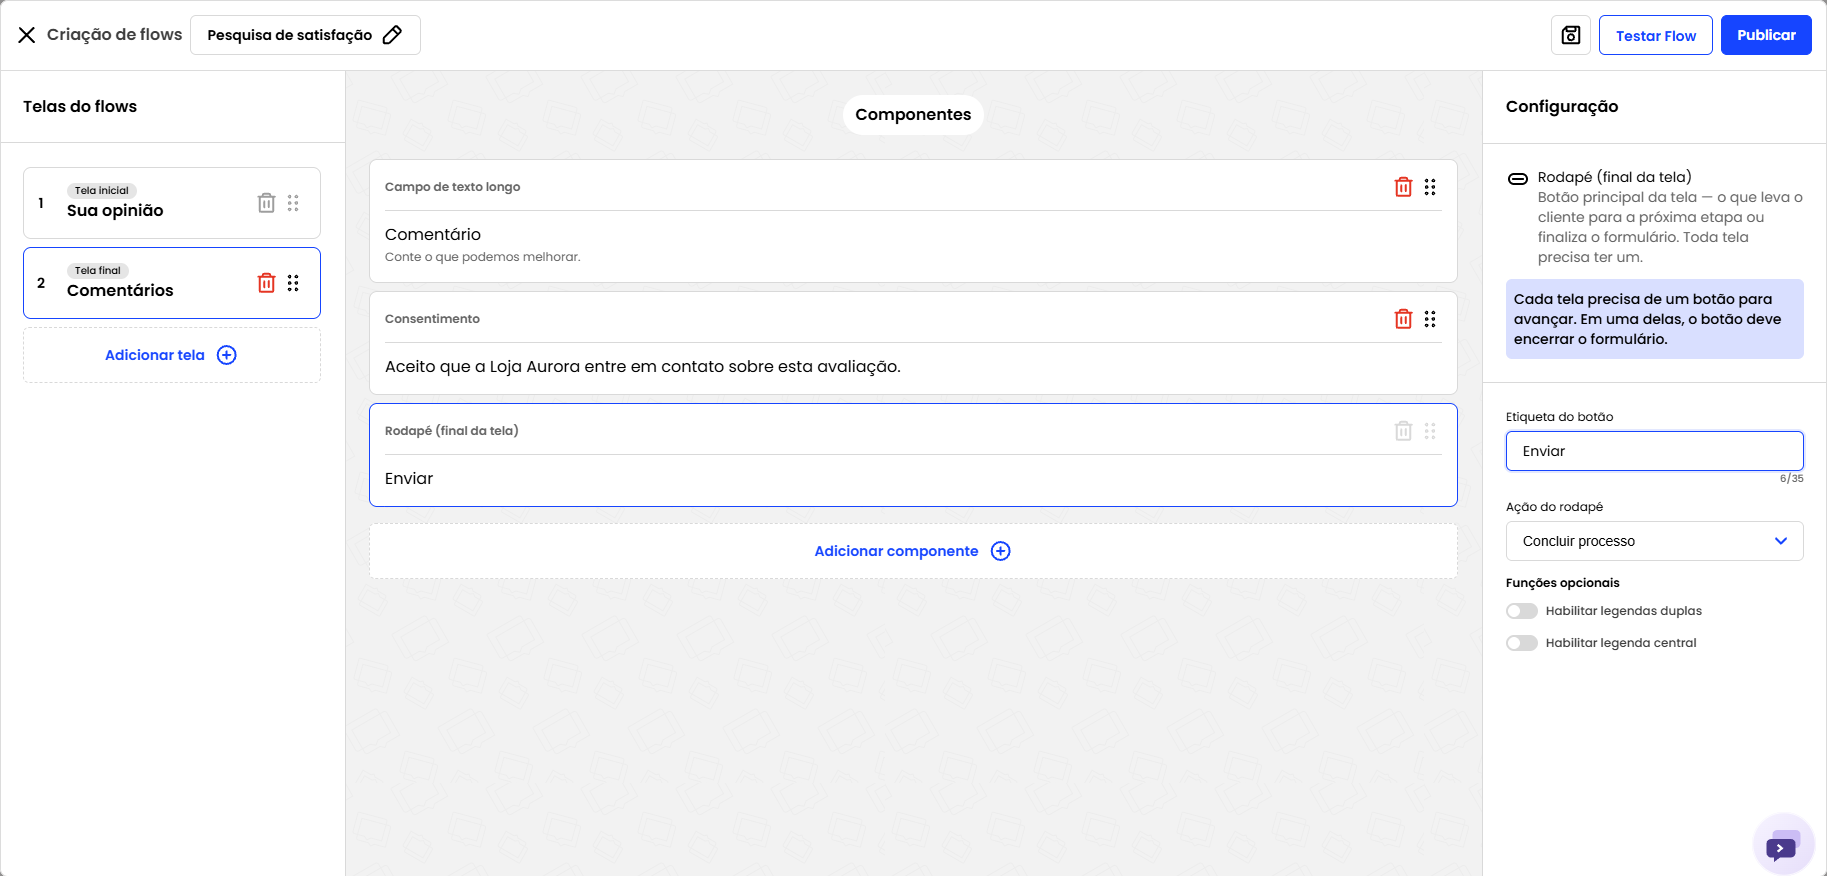Close the flow creation editor
This screenshot has width=1827, height=876.
pyautogui.click(x=27, y=35)
